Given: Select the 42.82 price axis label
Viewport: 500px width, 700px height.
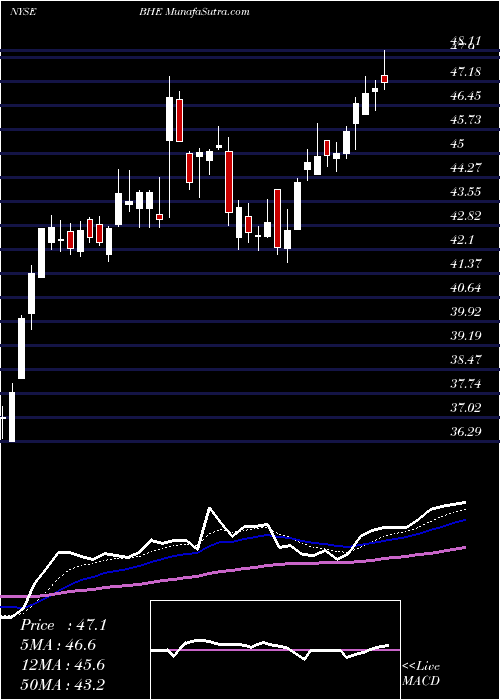Looking at the screenshot, I should [466, 216].
